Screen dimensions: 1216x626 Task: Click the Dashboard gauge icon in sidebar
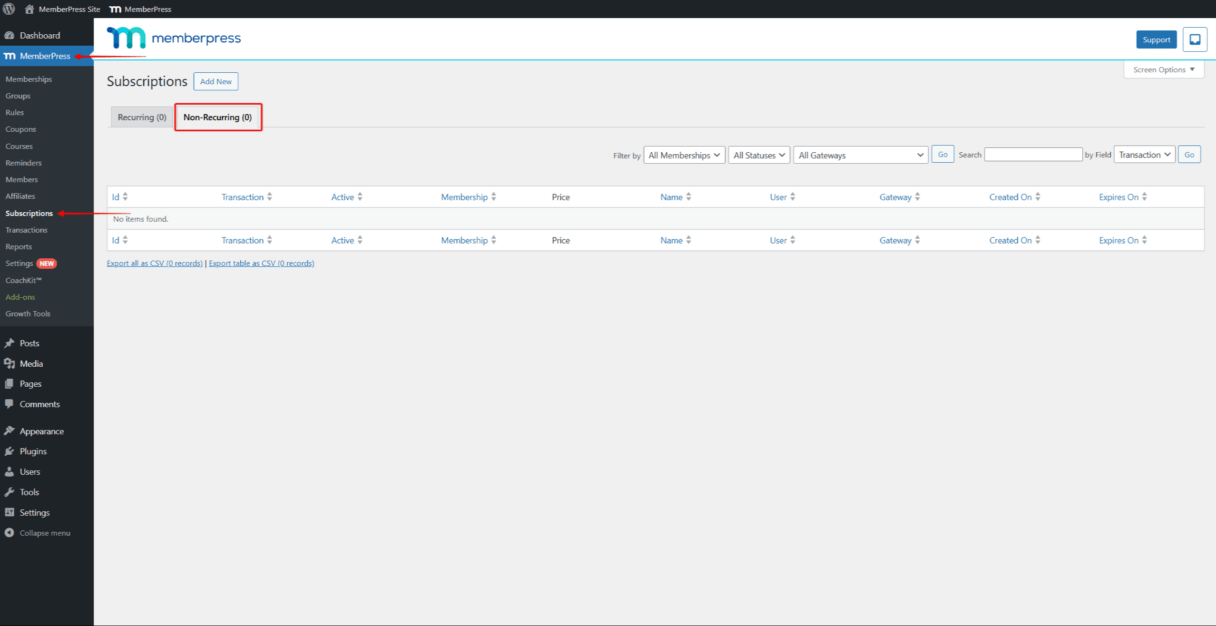click(10, 35)
